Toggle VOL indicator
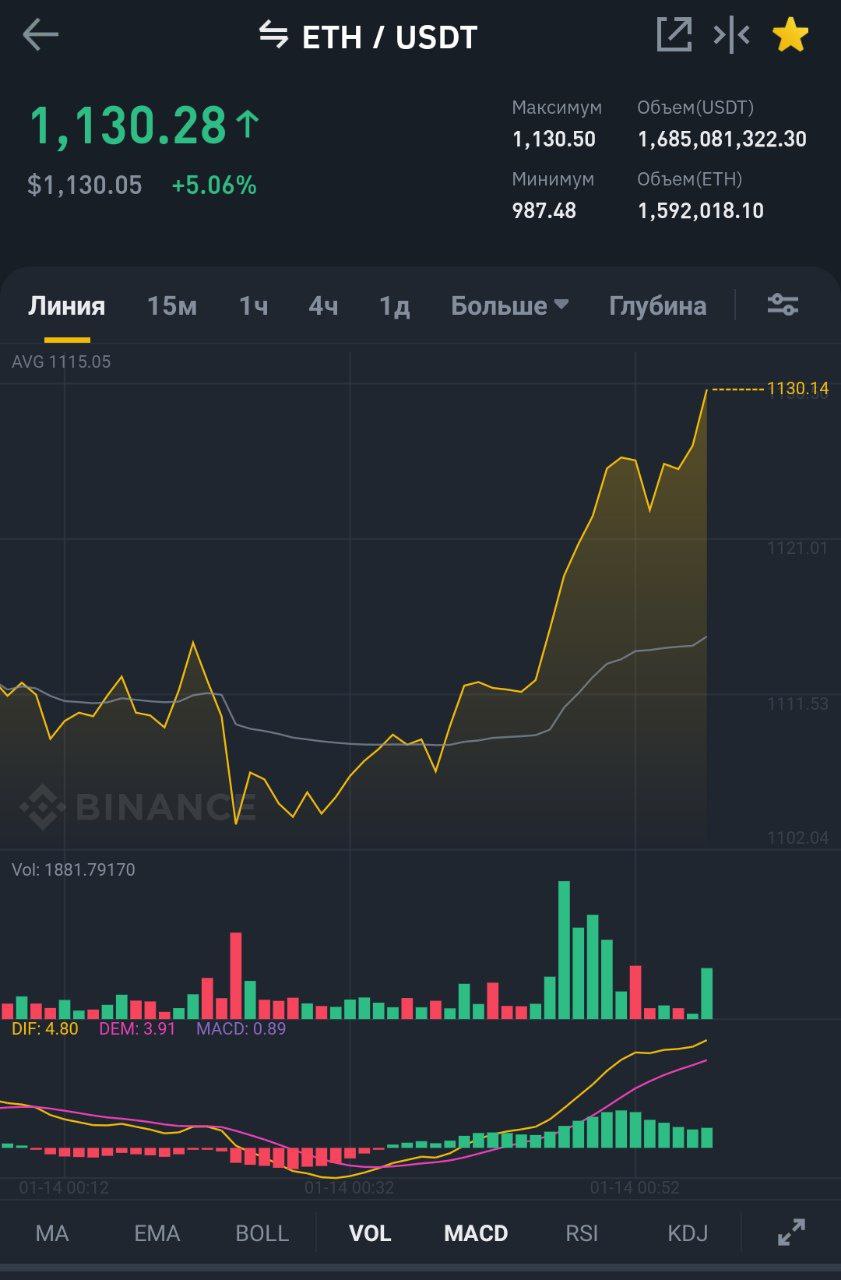Viewport: 841px width, 1280px height. click(370, 1233)
